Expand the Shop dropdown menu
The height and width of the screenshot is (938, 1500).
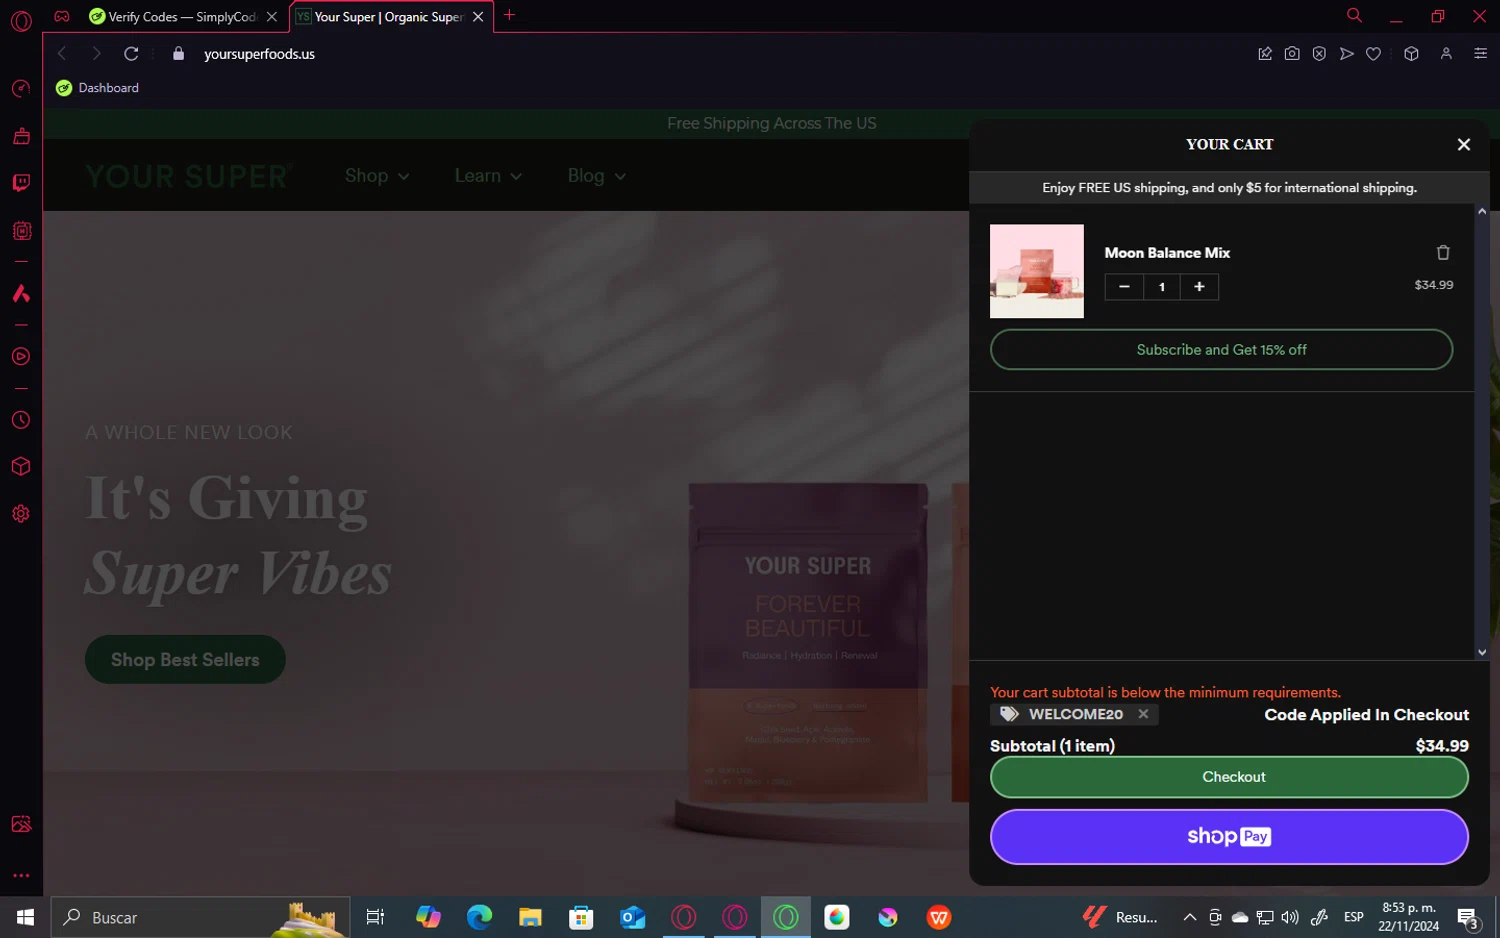[x=377, y=176]
